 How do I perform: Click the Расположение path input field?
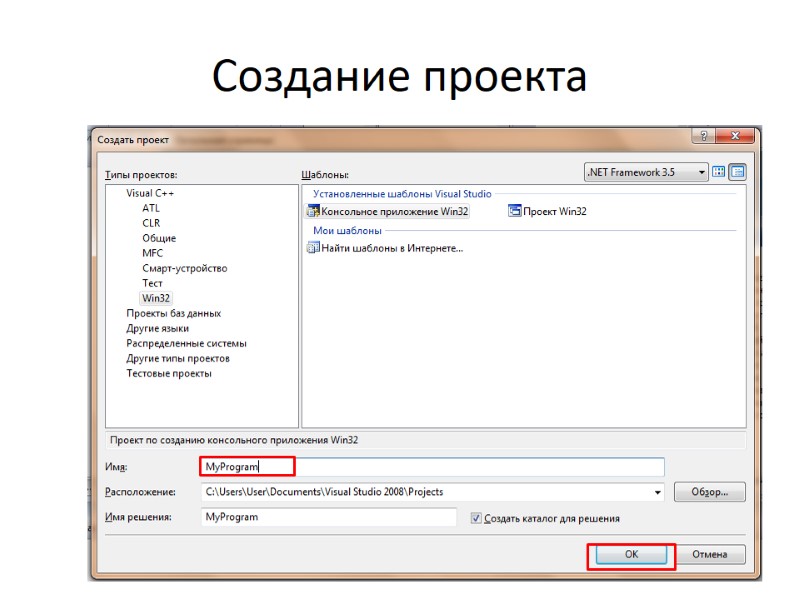433,492
